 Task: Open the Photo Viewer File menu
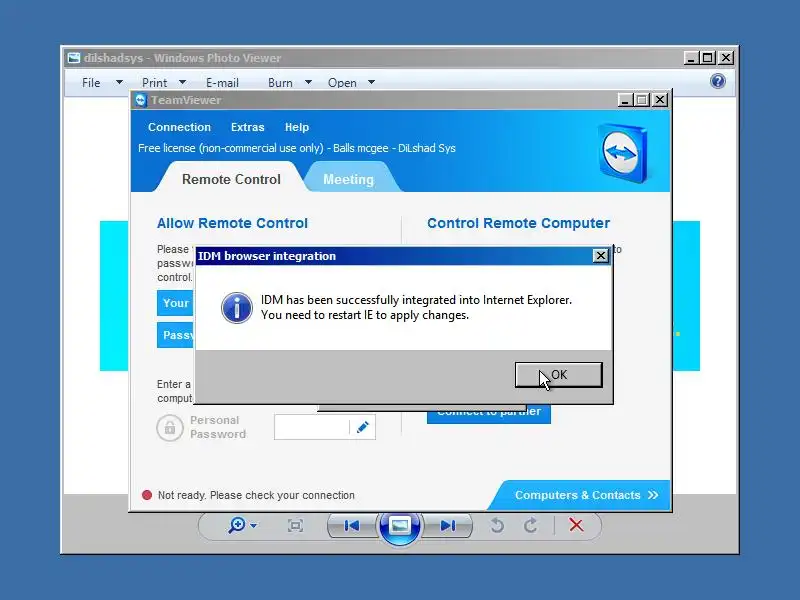tap(91, 83)
